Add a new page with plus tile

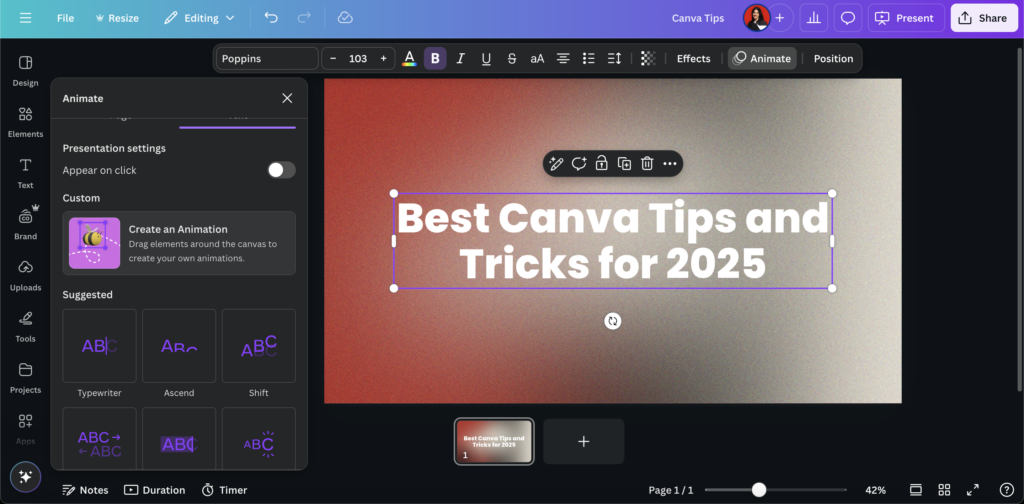pos(584,441)
